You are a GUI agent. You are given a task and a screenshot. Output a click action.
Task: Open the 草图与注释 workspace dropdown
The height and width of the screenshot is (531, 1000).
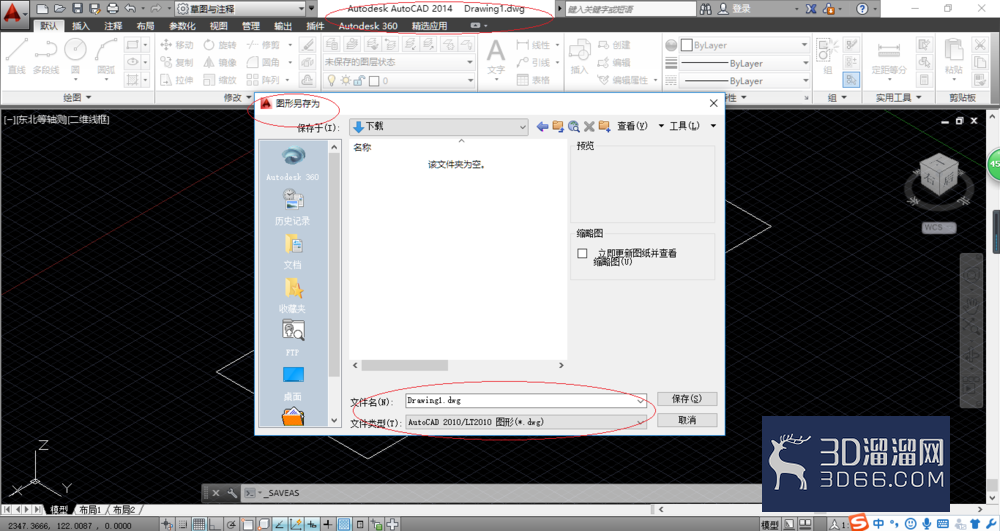point(241,9)
